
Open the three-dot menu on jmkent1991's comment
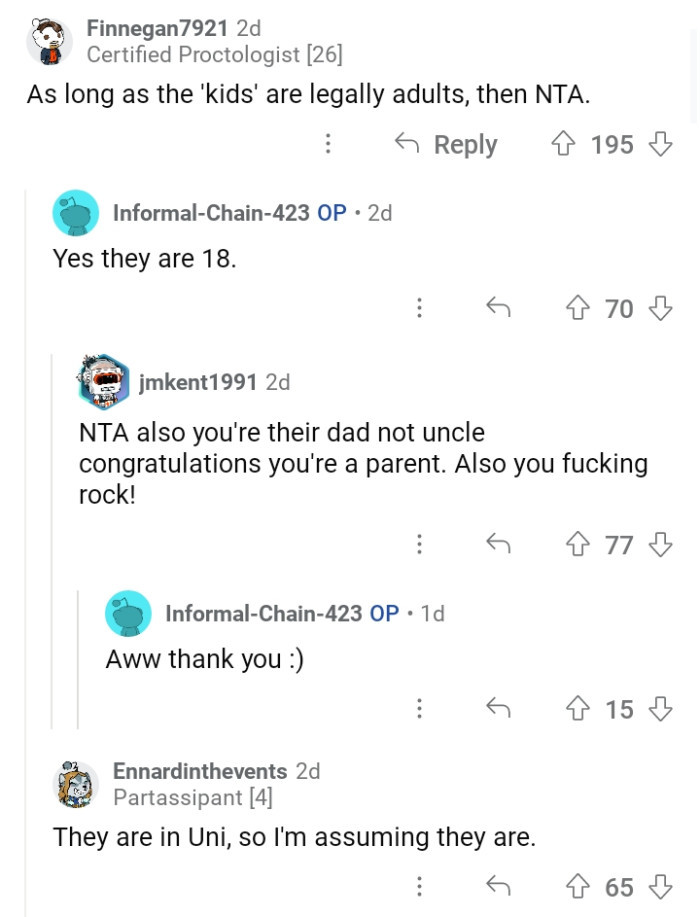pyautogui.click(x=419, y=545)
